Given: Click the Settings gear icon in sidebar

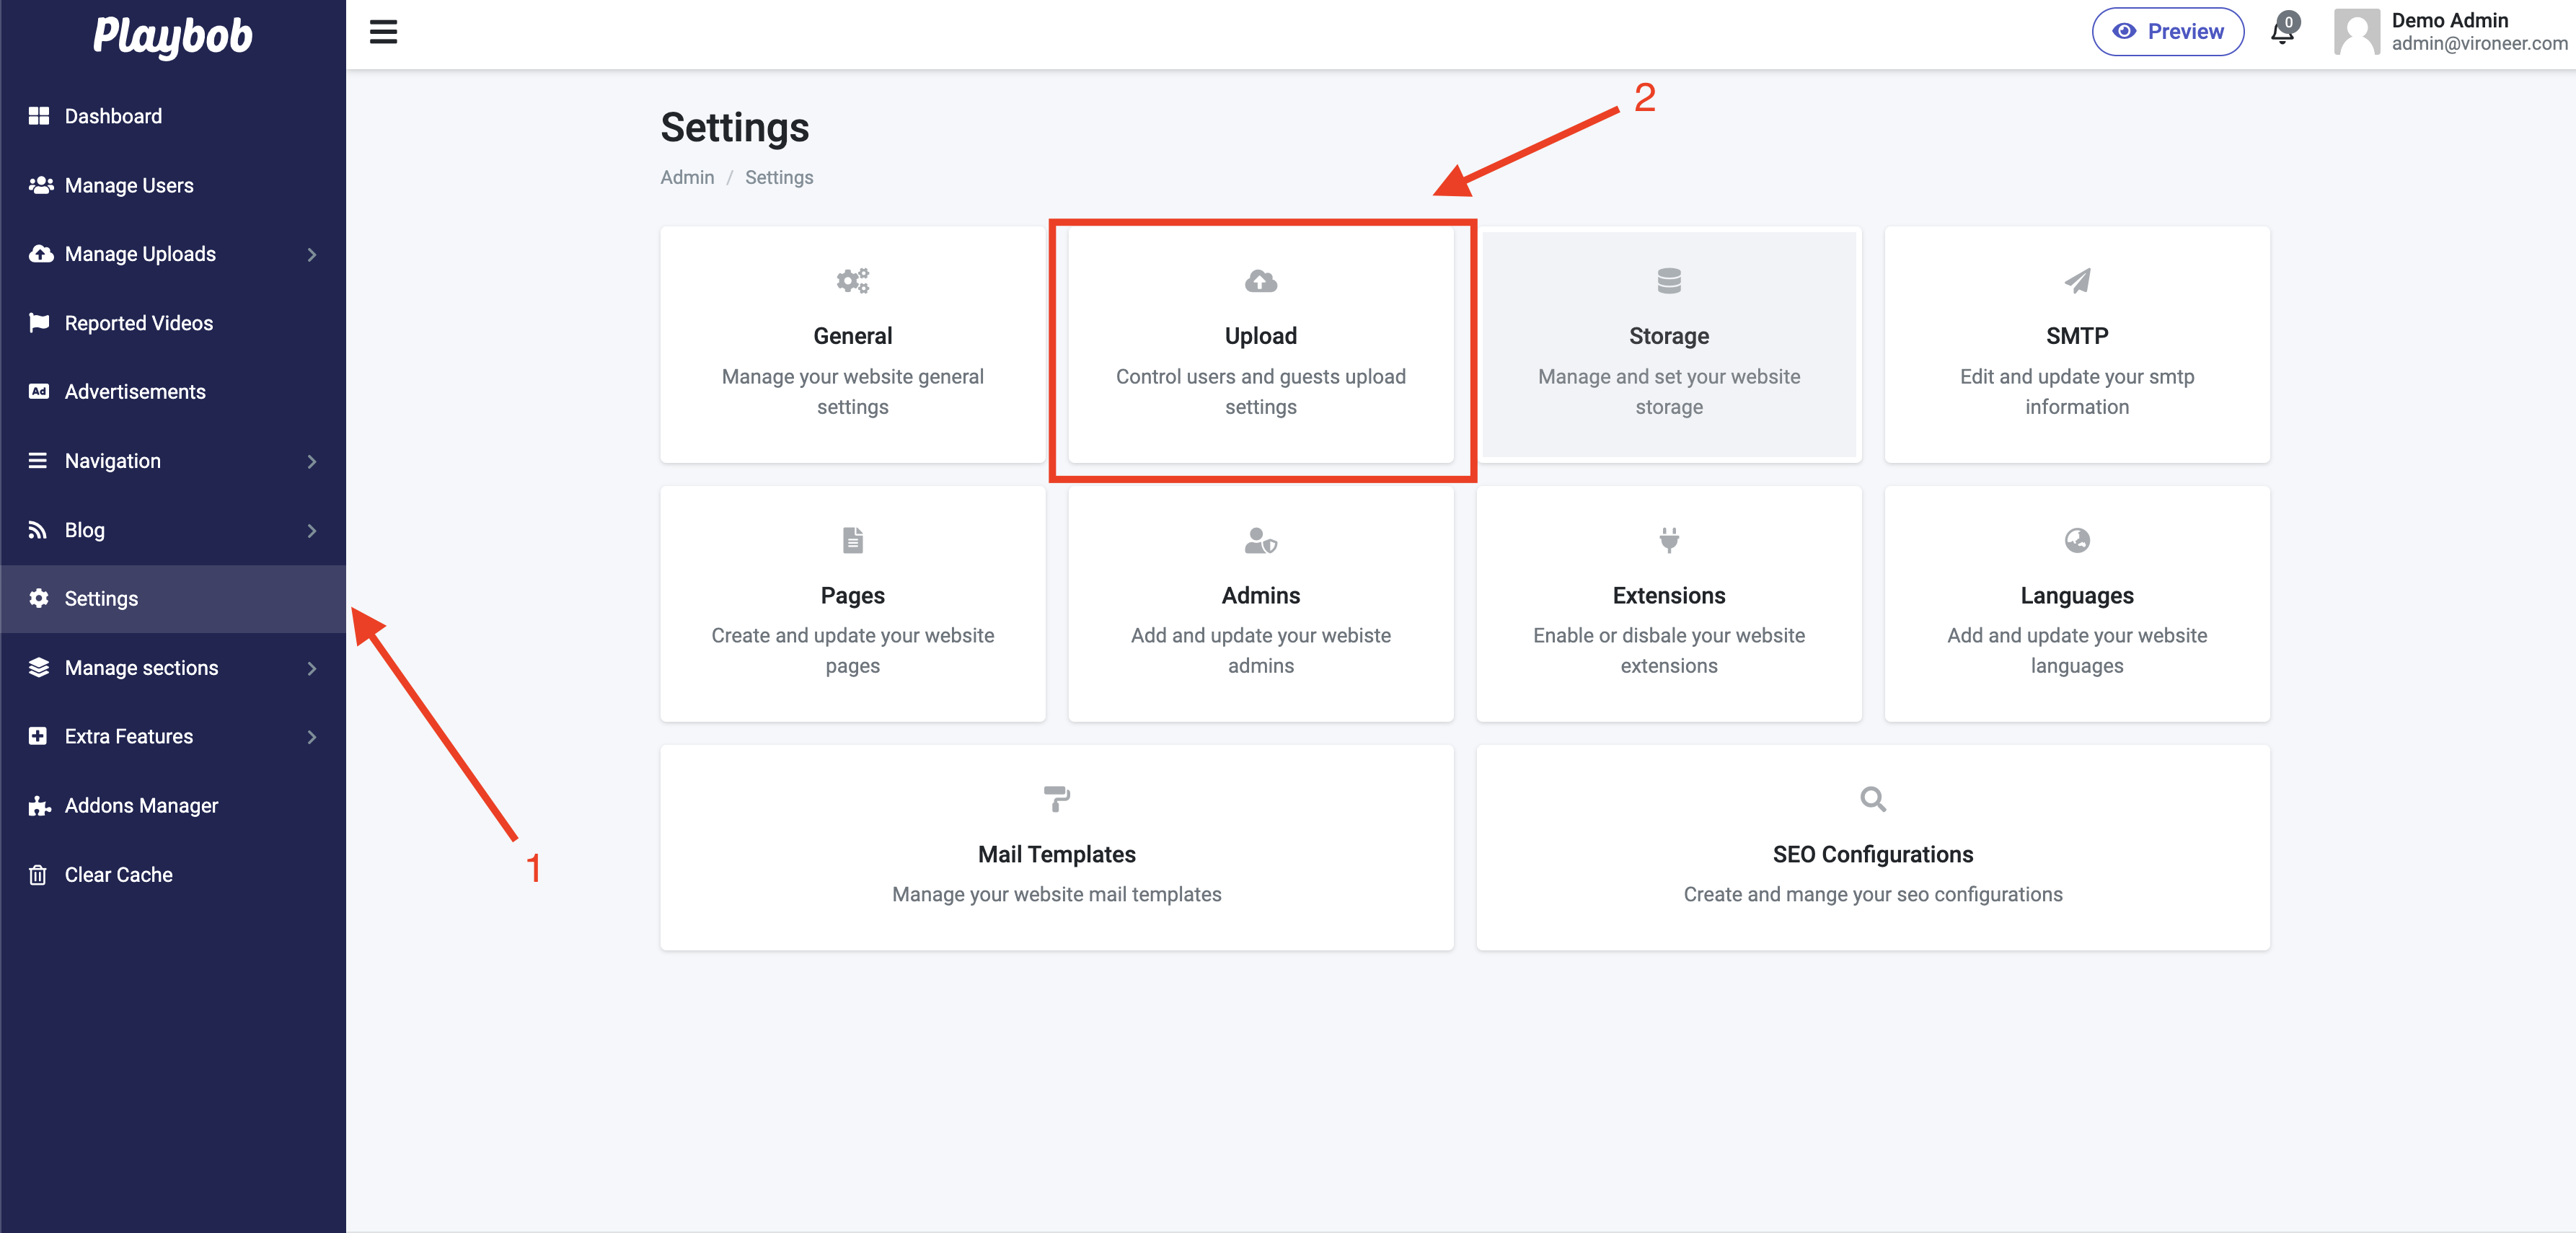Looking at the screenshot, I should [39, 599].
